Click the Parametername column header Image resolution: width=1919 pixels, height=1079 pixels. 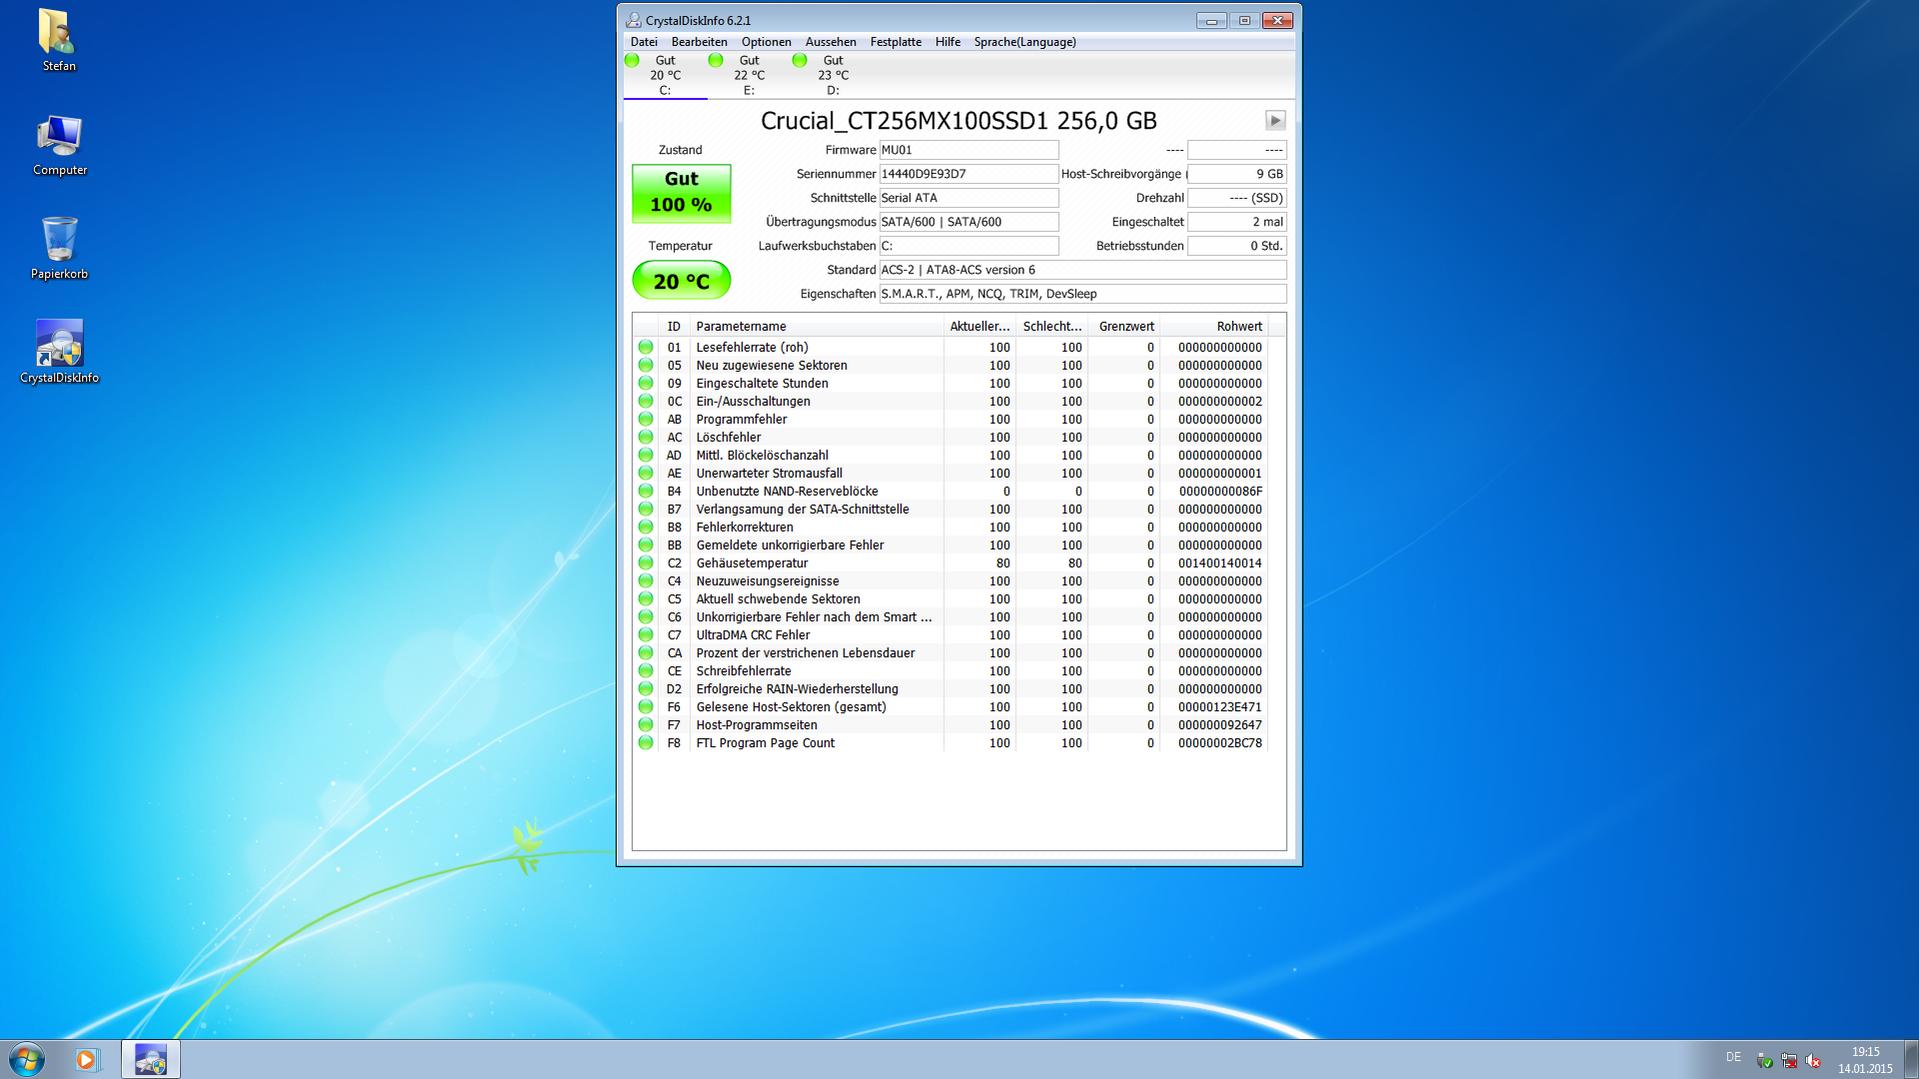click(816, 326)
